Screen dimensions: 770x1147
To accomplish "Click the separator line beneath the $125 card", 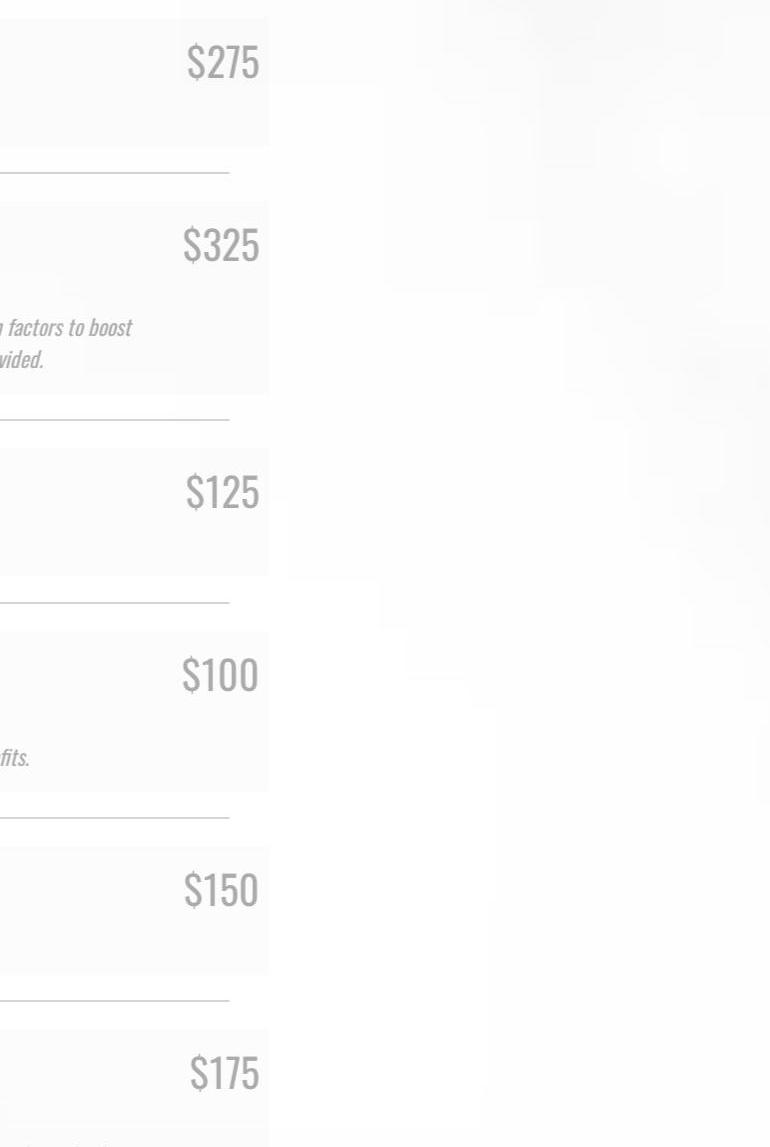I will pyautogui.click(x=114, y=603).
